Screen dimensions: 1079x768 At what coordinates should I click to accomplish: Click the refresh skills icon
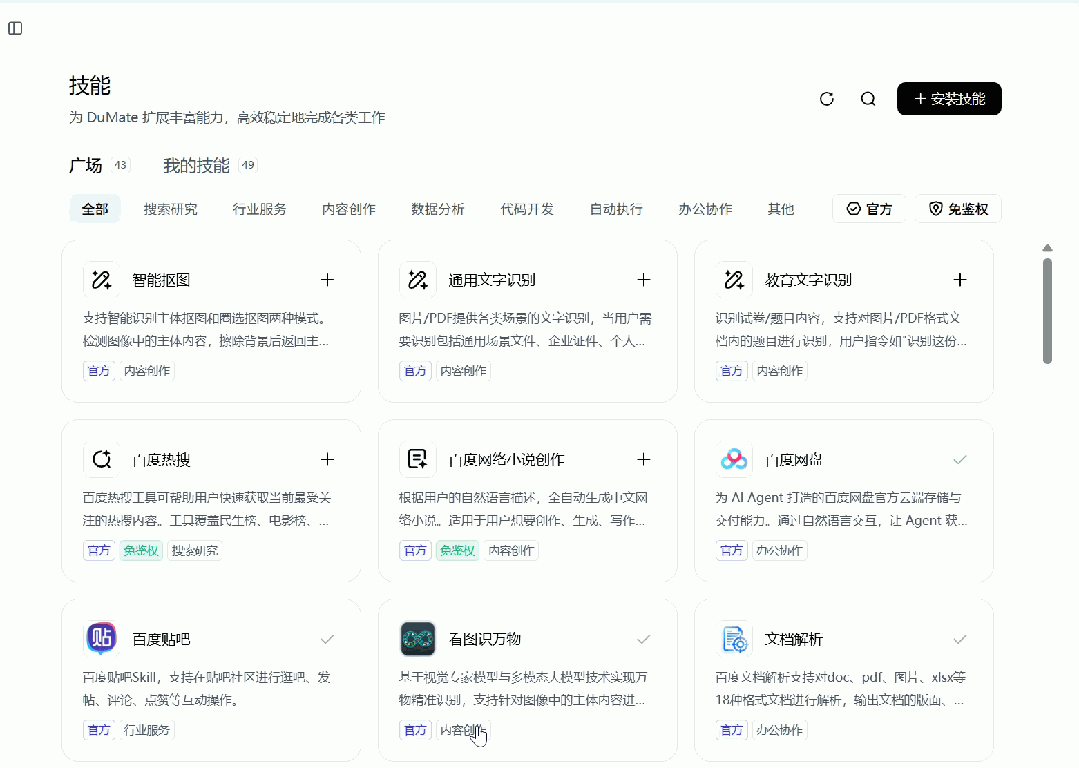(827, 99)
